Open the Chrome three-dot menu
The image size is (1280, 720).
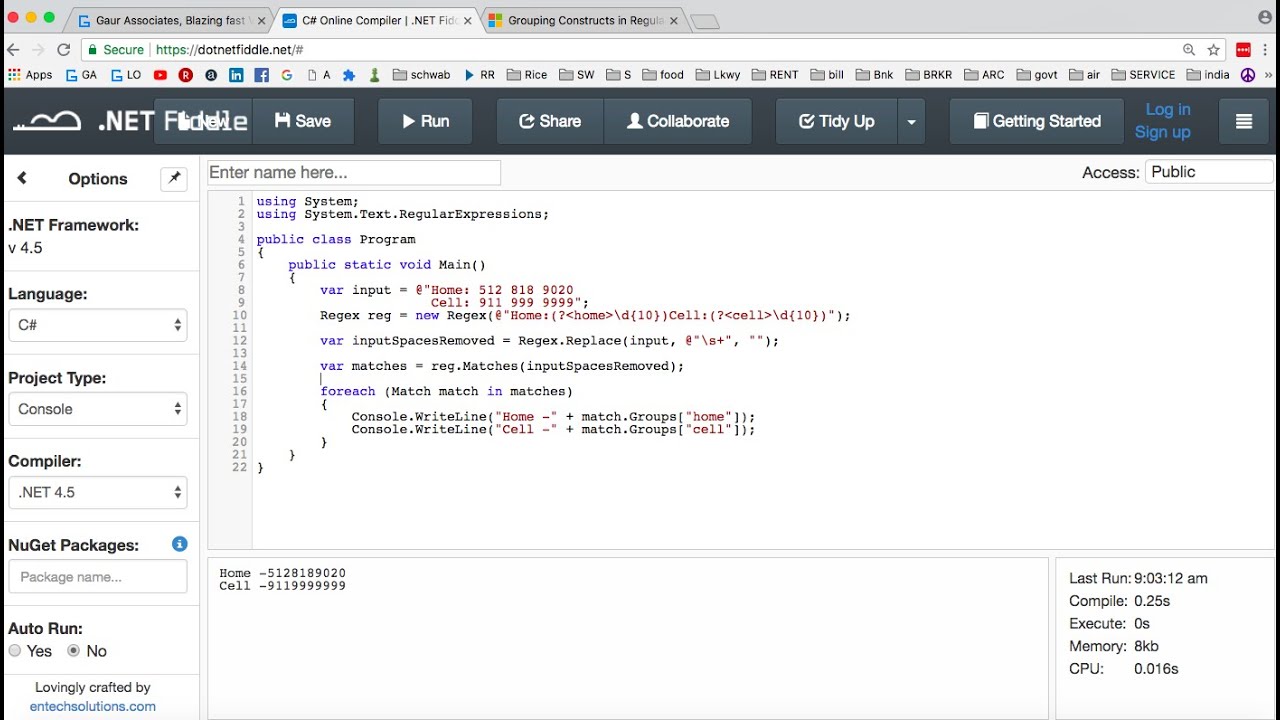click(x=1266, y=49)
